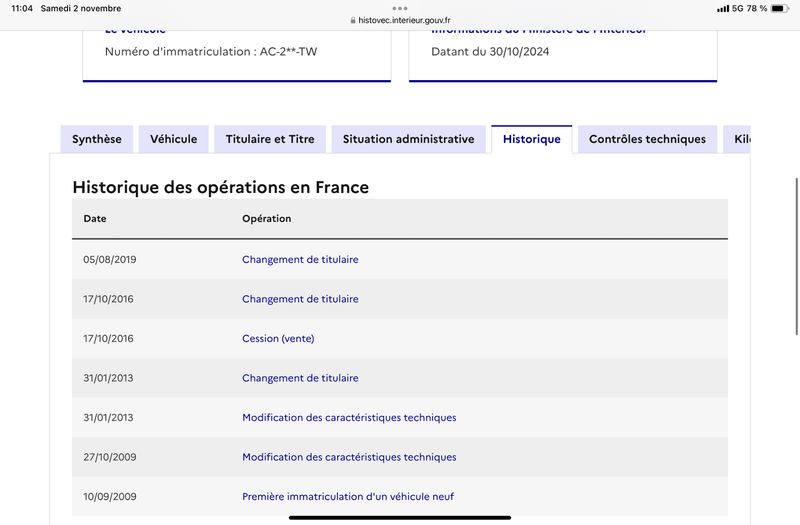Screen dimensions: 800x525
Task: Open Modification des caractéristiques techniques dated 31/01/2013
Action: (x=349, y=418)
